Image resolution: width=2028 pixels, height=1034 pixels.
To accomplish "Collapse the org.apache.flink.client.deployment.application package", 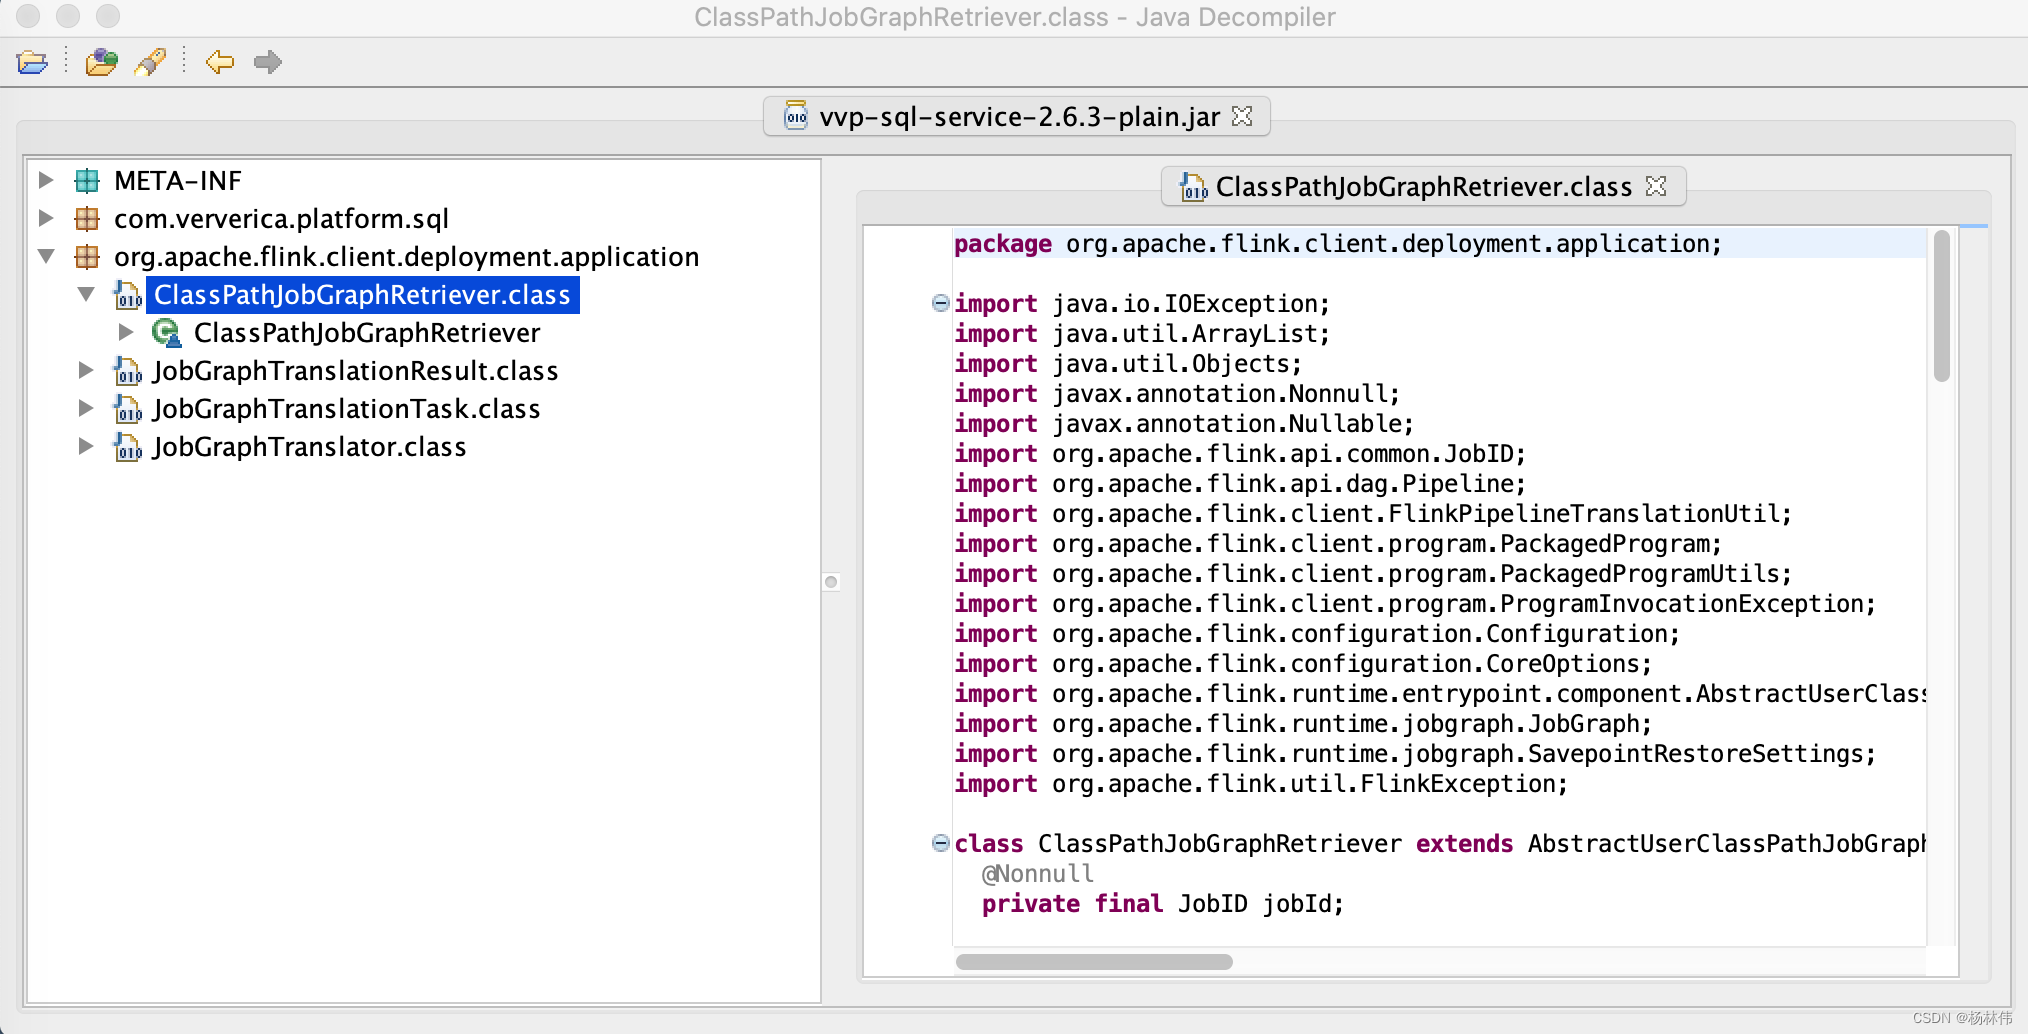I will click(46, 257).
